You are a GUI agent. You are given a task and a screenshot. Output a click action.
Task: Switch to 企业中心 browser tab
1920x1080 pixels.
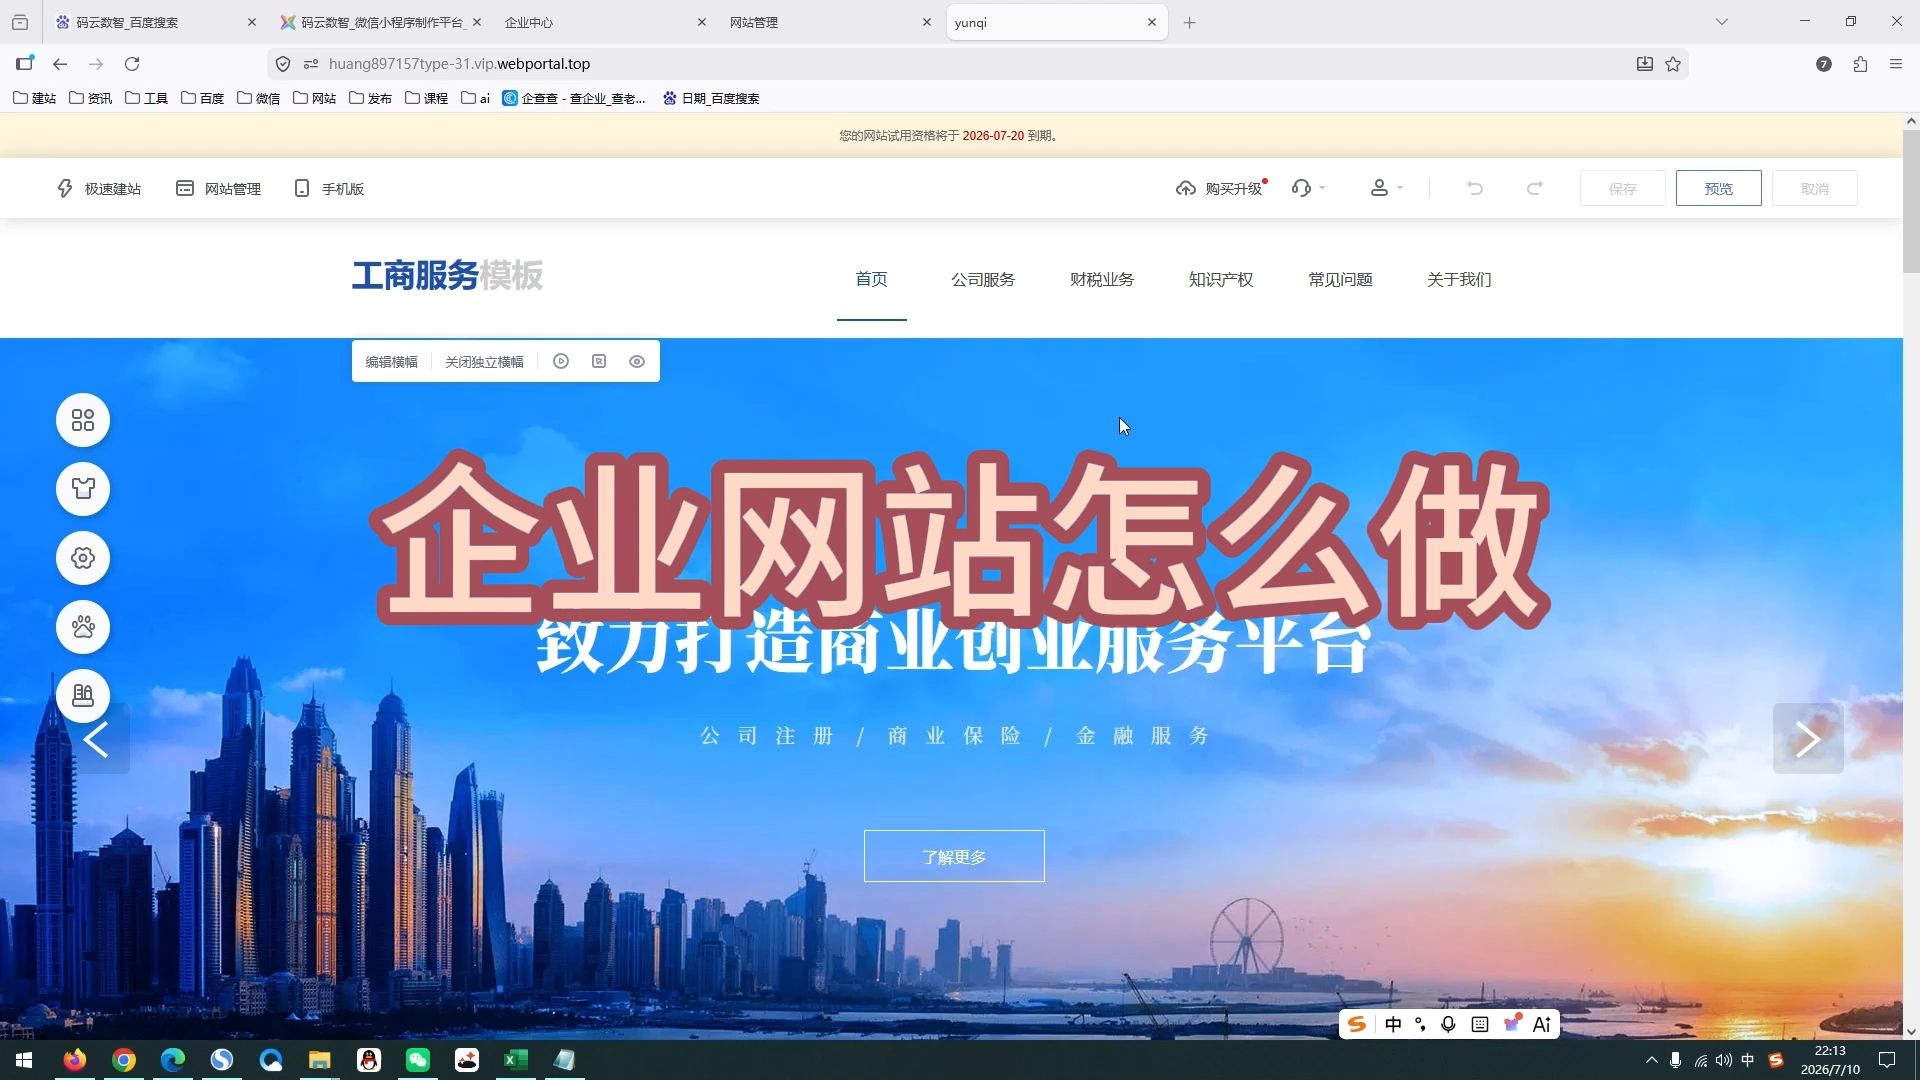click(604, 22)
